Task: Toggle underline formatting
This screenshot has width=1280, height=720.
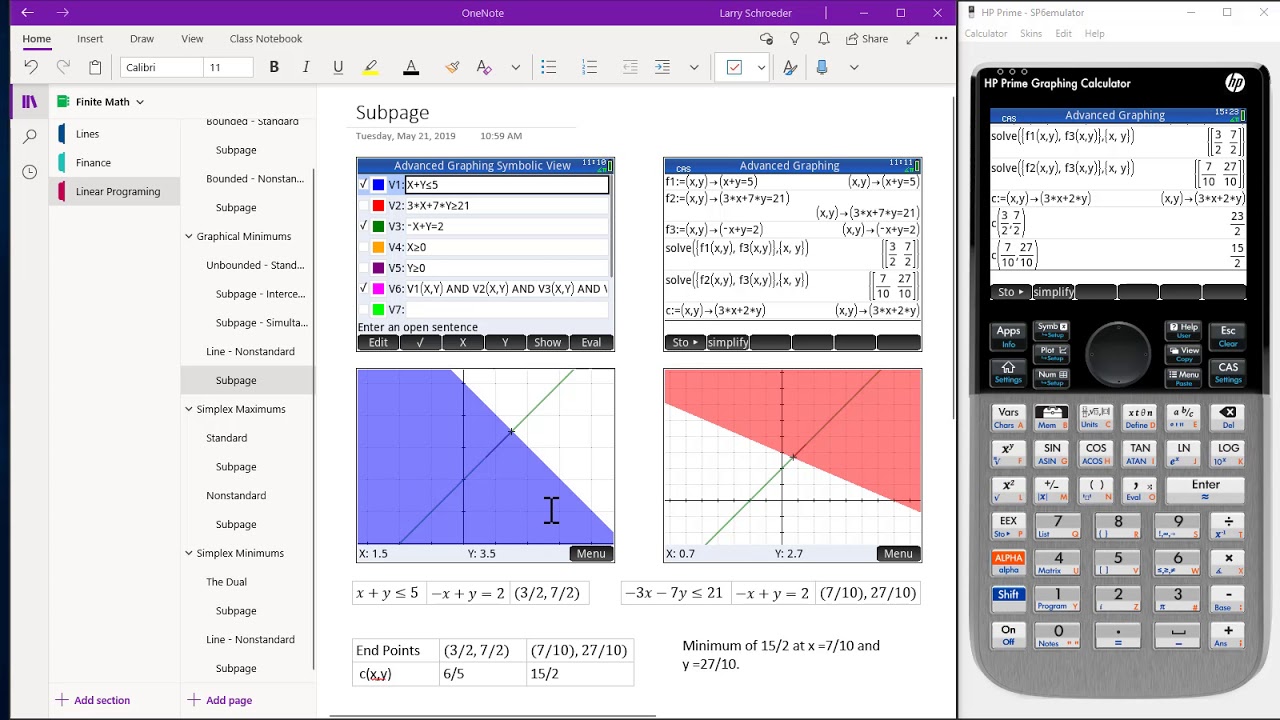Action: pos(338,67)
